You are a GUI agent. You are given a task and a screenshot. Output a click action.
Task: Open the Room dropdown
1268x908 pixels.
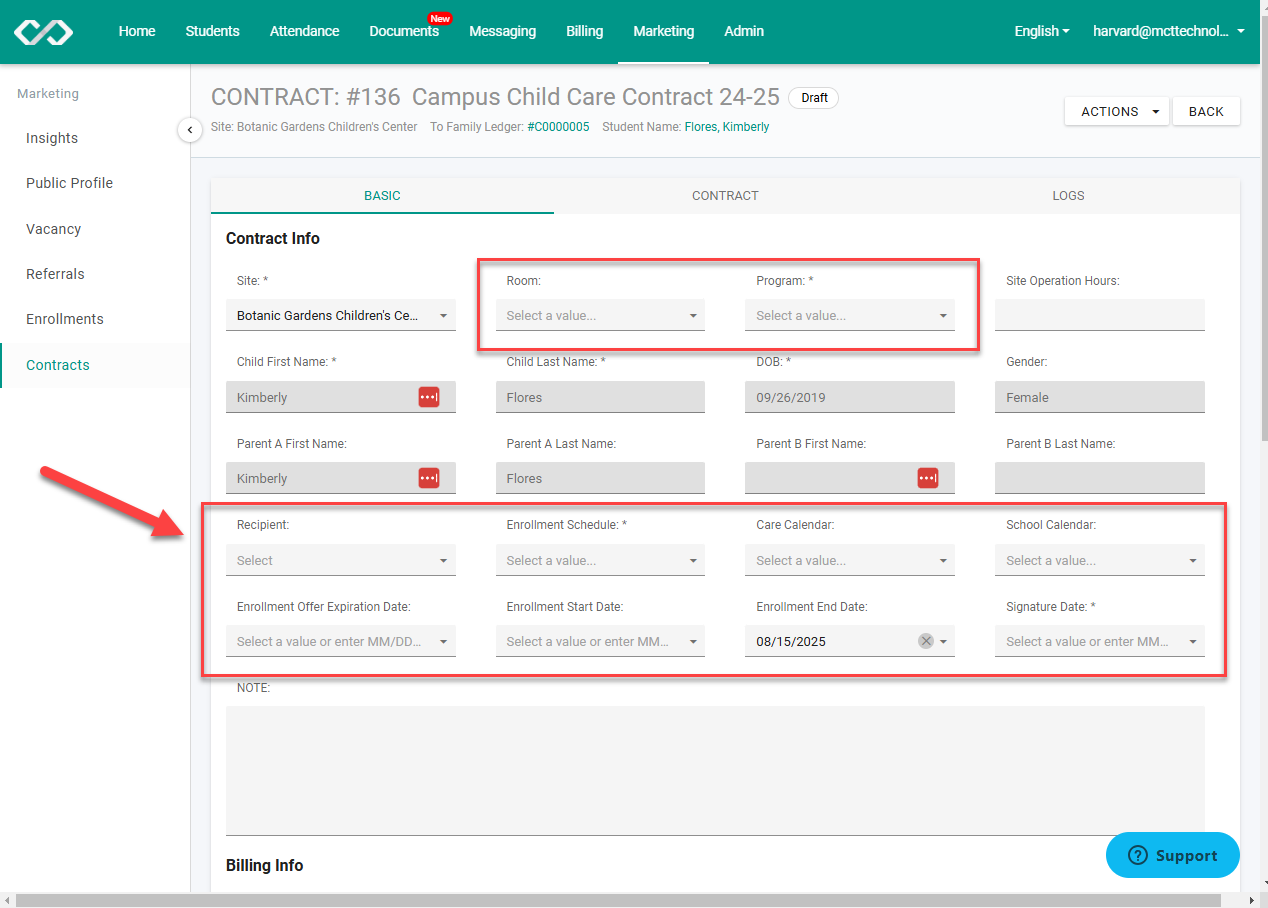pyautogui.click(x=600, y=315)
